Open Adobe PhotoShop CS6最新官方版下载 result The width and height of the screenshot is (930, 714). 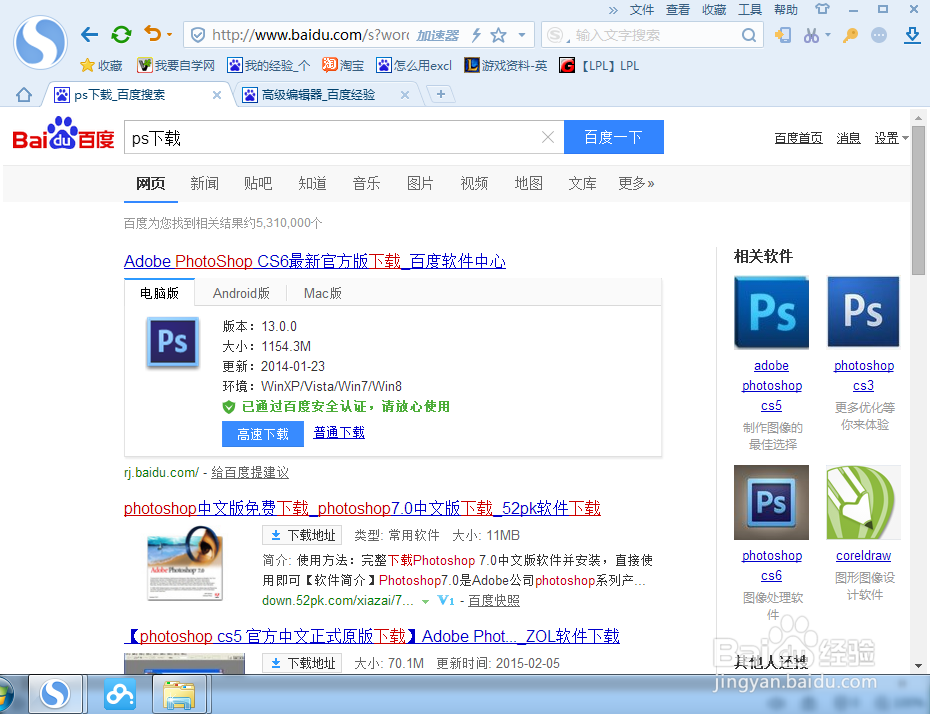point(315,261)
